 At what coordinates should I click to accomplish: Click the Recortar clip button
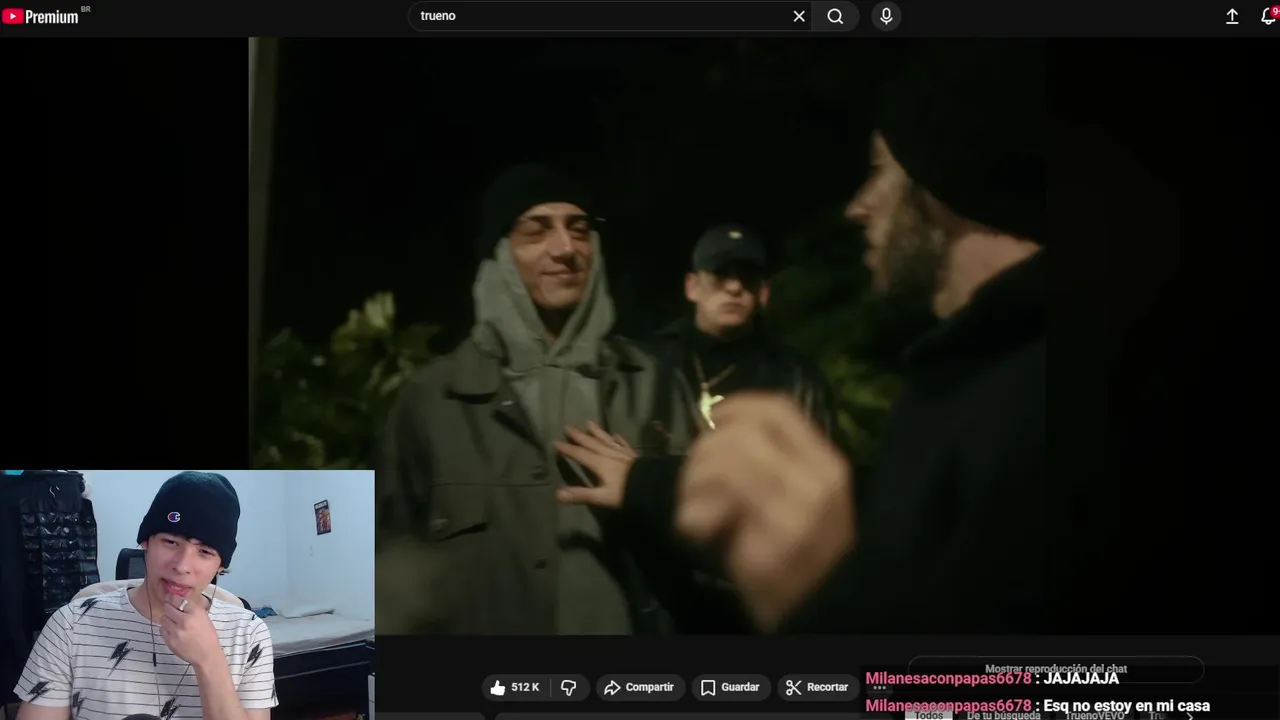click(817, 687)
